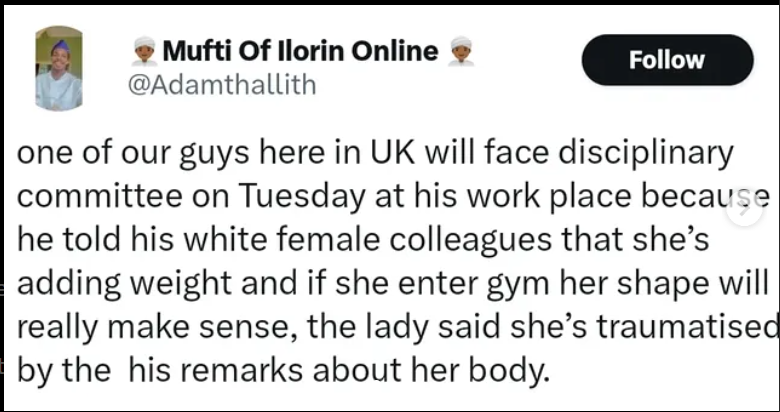Click the turban emoji after the display name
The image size is (780, 412).
[461, 51]
